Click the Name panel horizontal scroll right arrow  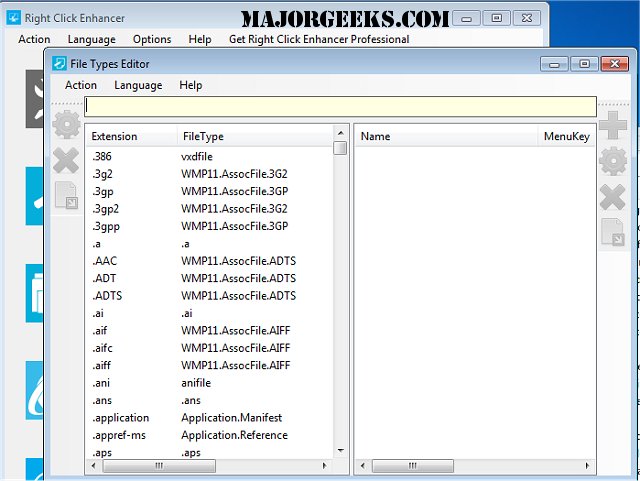pos(587,465)
